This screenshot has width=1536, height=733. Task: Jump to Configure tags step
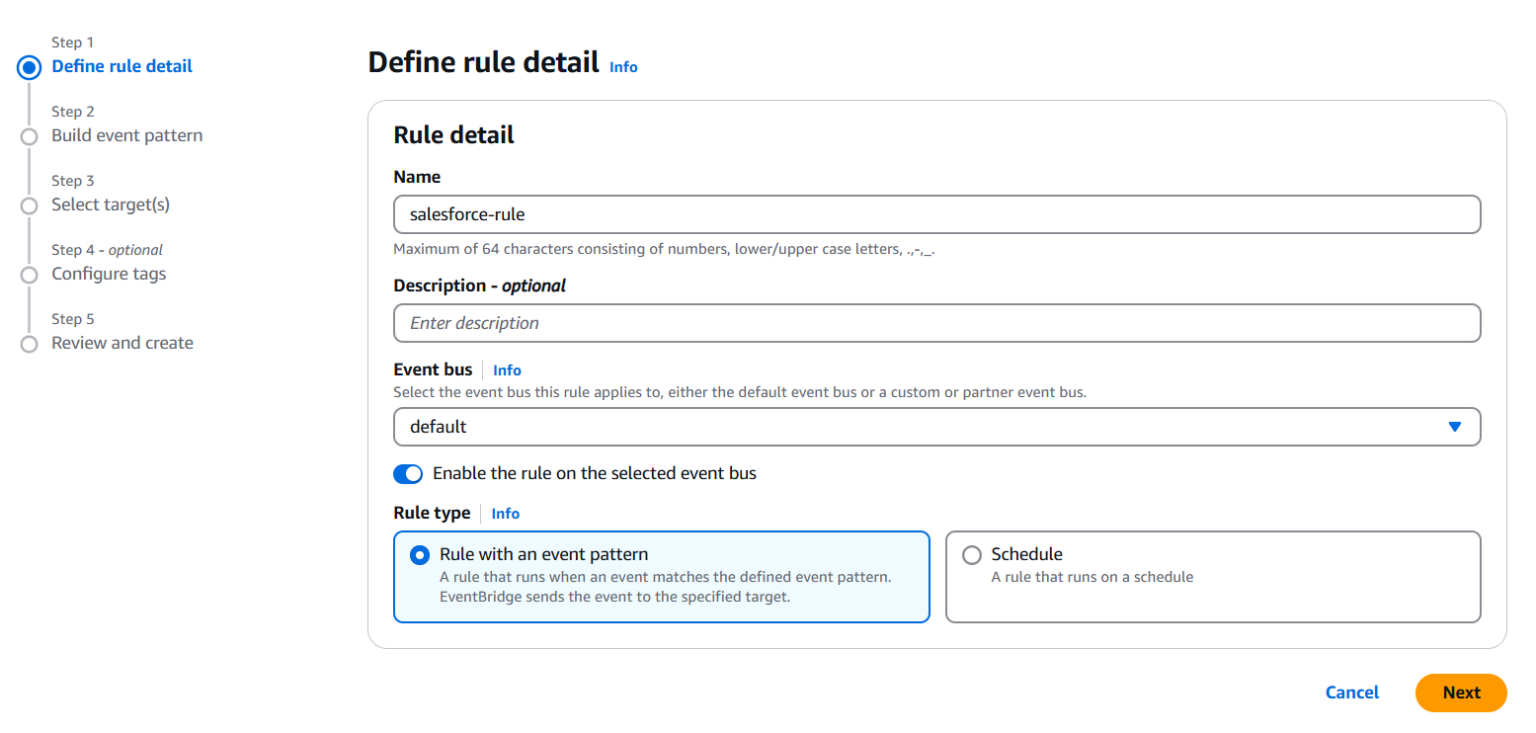click(x=109, y=274)
